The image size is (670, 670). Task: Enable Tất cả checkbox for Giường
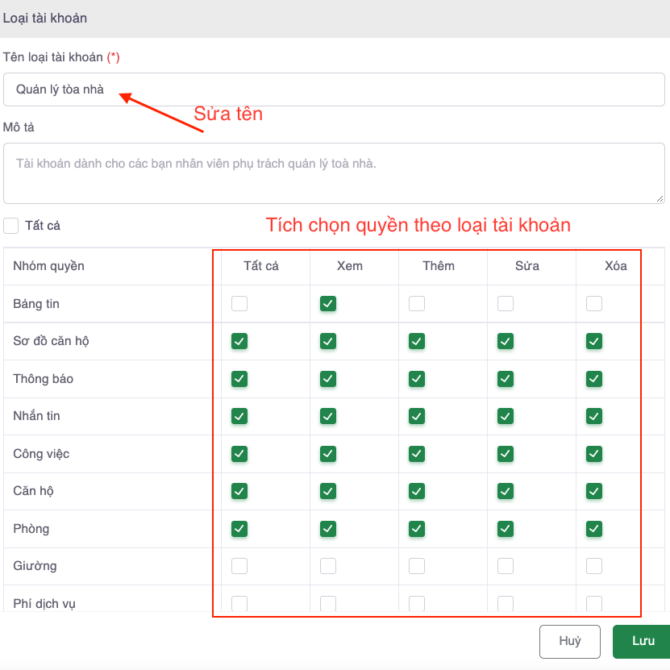pos(239,566)
